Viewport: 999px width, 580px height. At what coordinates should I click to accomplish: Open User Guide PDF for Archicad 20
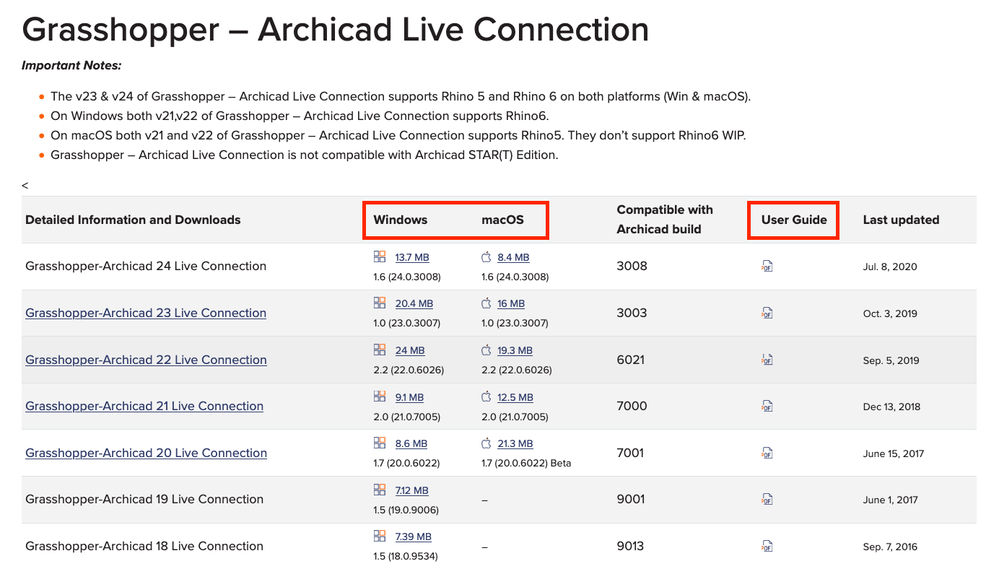click(x=767, y=453)
